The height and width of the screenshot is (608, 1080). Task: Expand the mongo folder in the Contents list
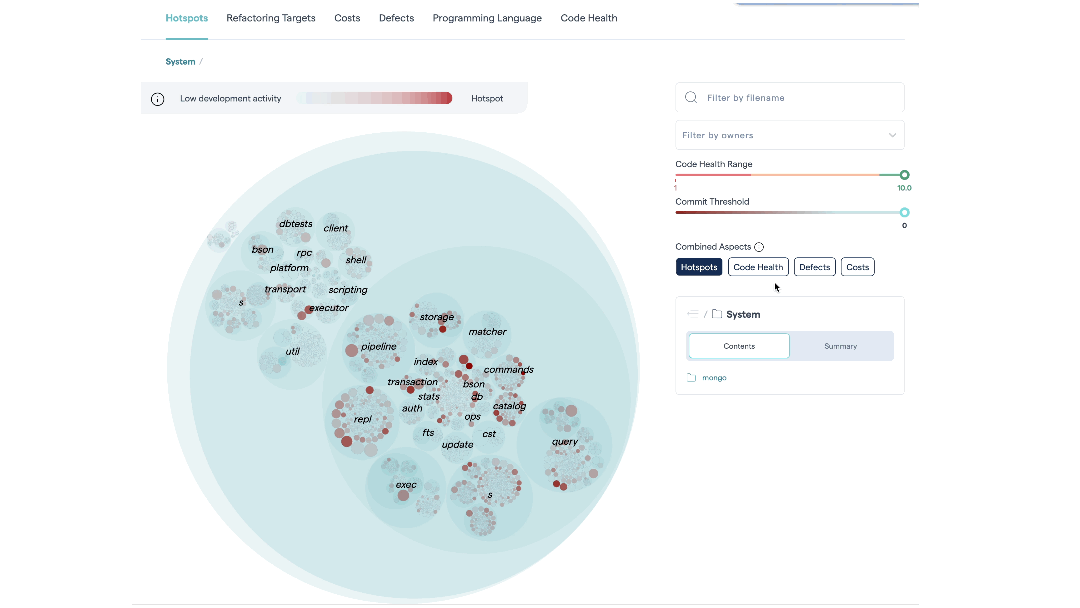pyautogui.click(x=714, y=377)
